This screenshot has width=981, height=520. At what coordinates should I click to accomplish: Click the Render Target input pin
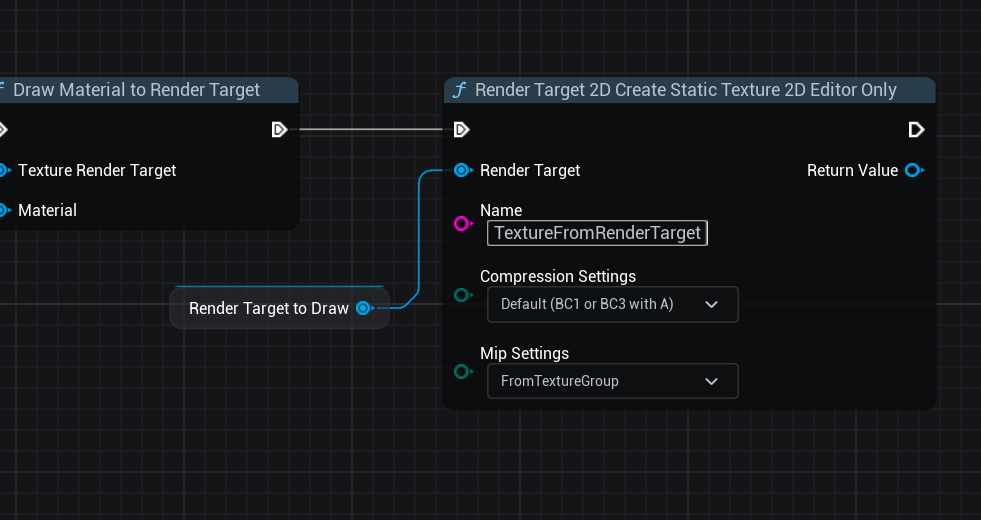coord(462,170)
